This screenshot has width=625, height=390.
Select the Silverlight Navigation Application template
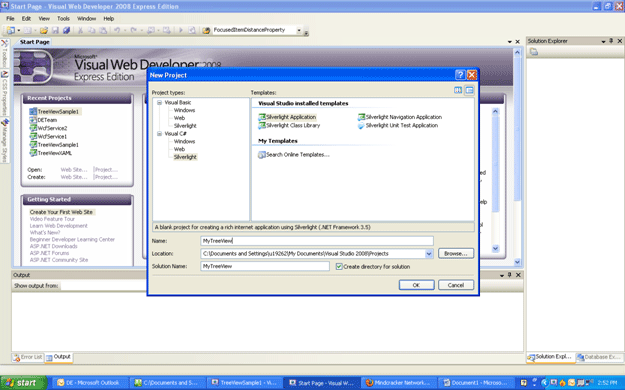coord(400,117)
